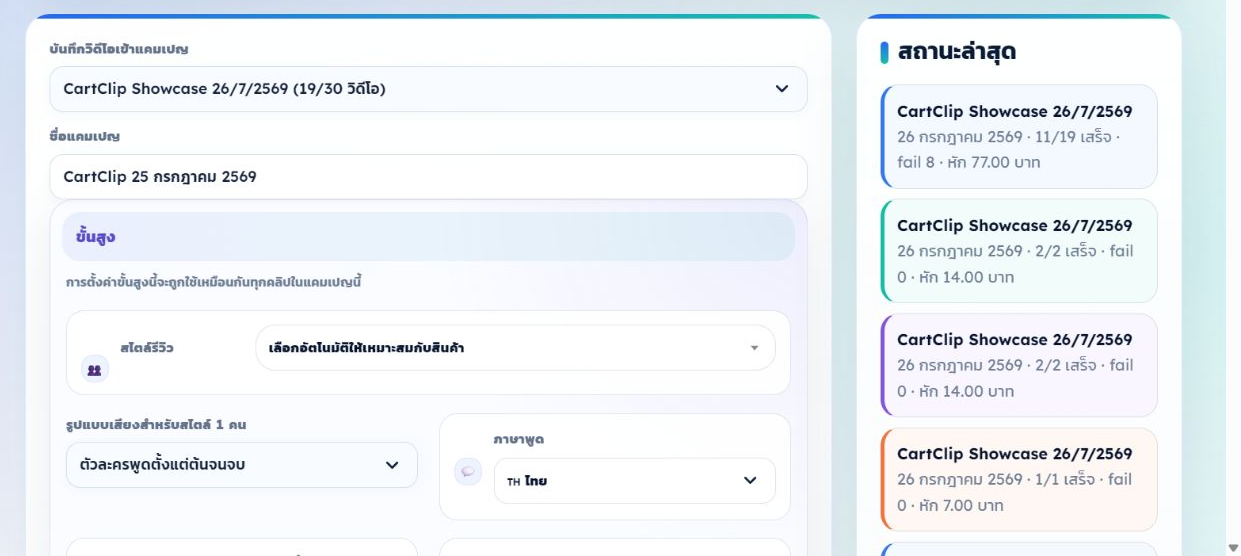Open the purple status card with 2/2 เสร็จ

(1019, 365)
